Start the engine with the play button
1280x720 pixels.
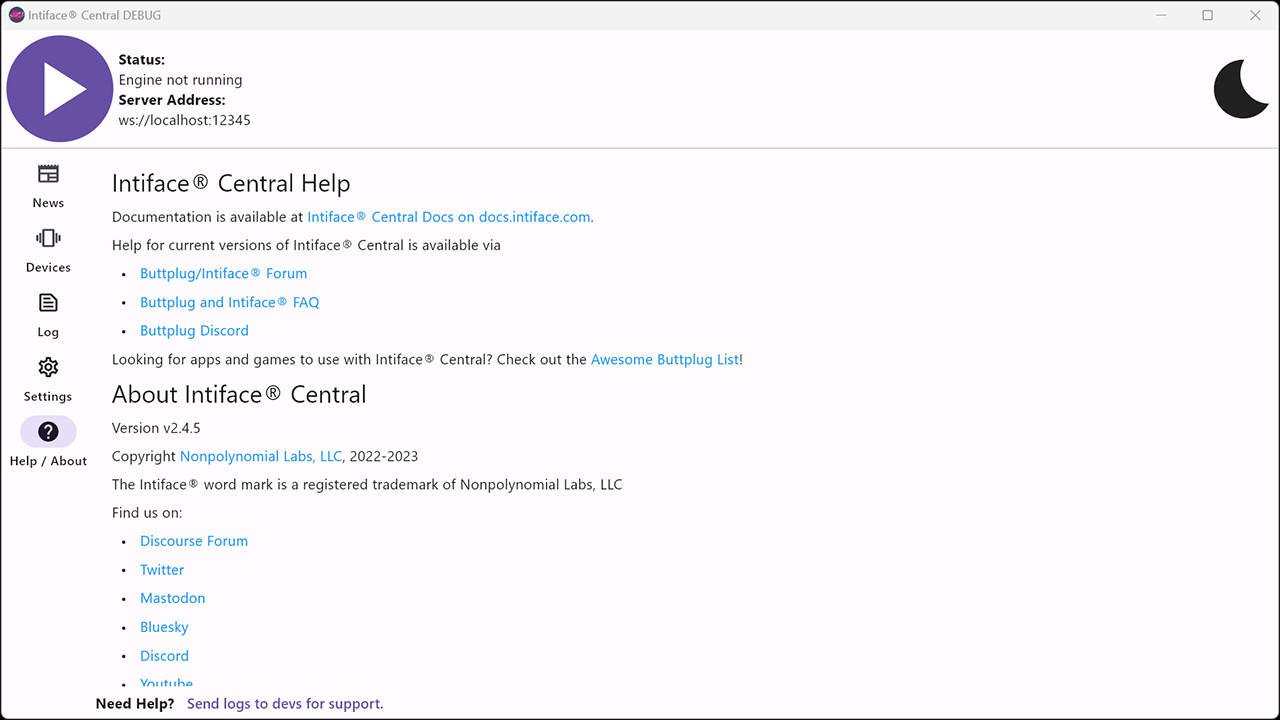click(59, 88)
